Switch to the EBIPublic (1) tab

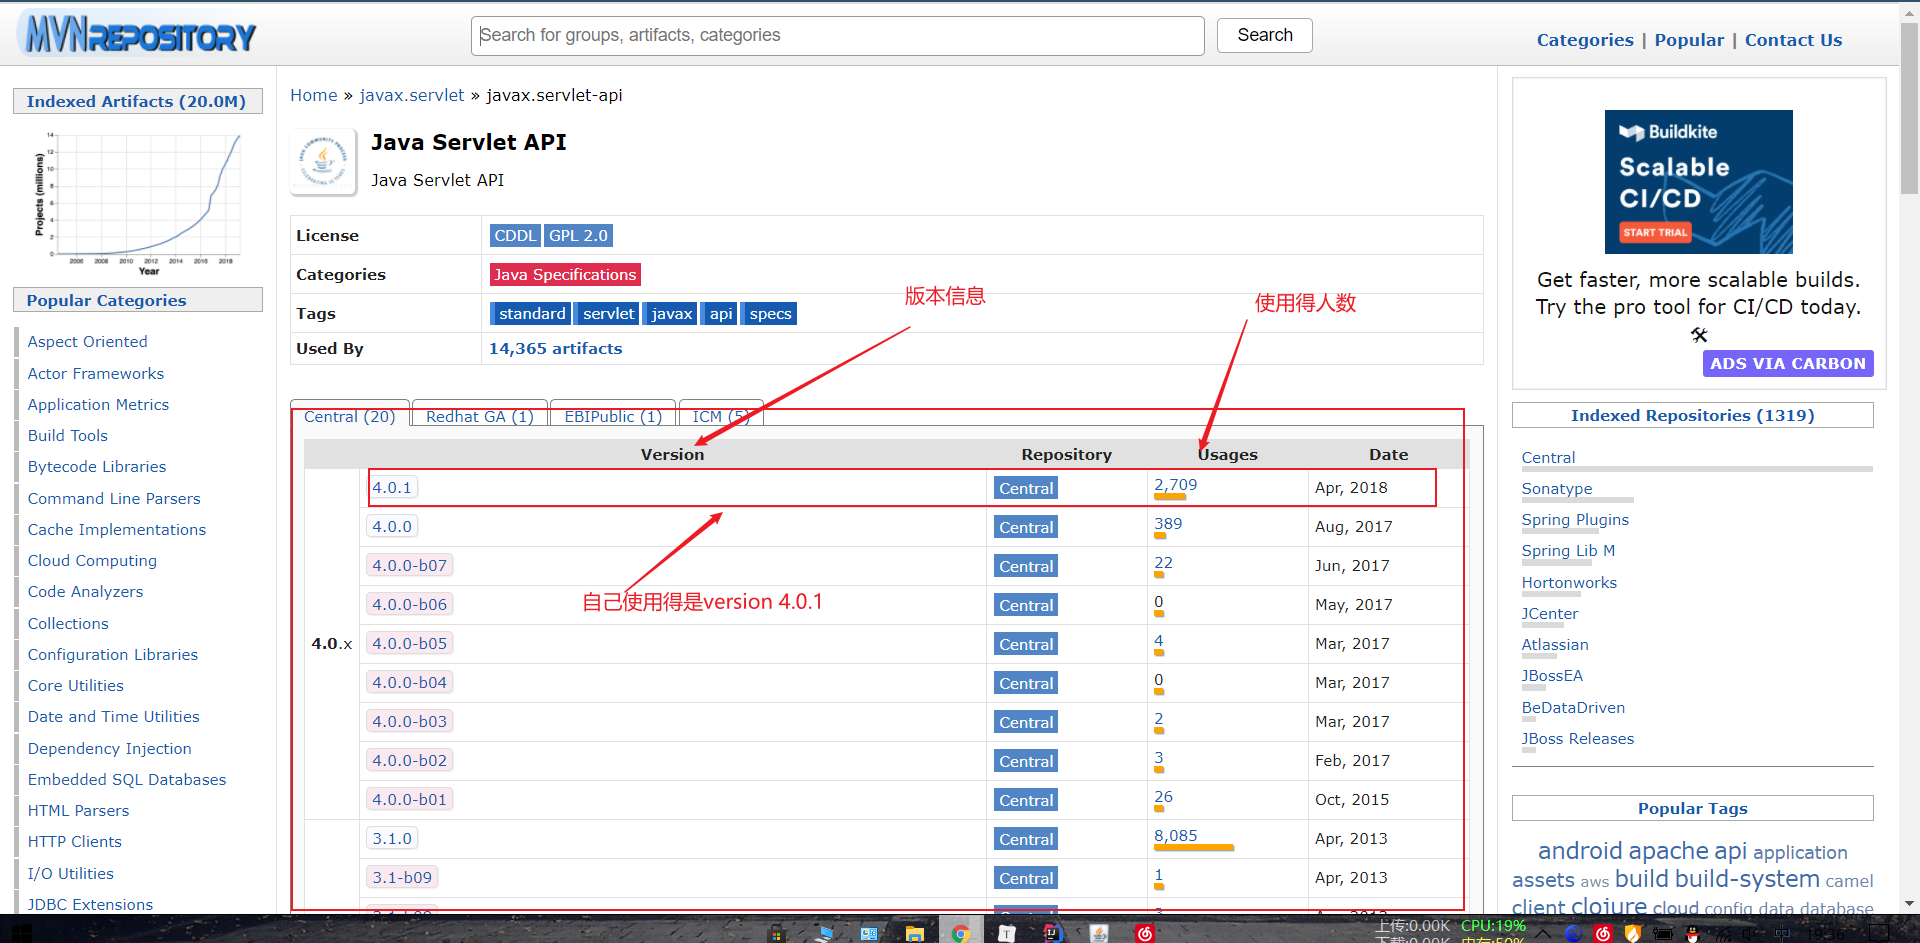pos(613,416)
